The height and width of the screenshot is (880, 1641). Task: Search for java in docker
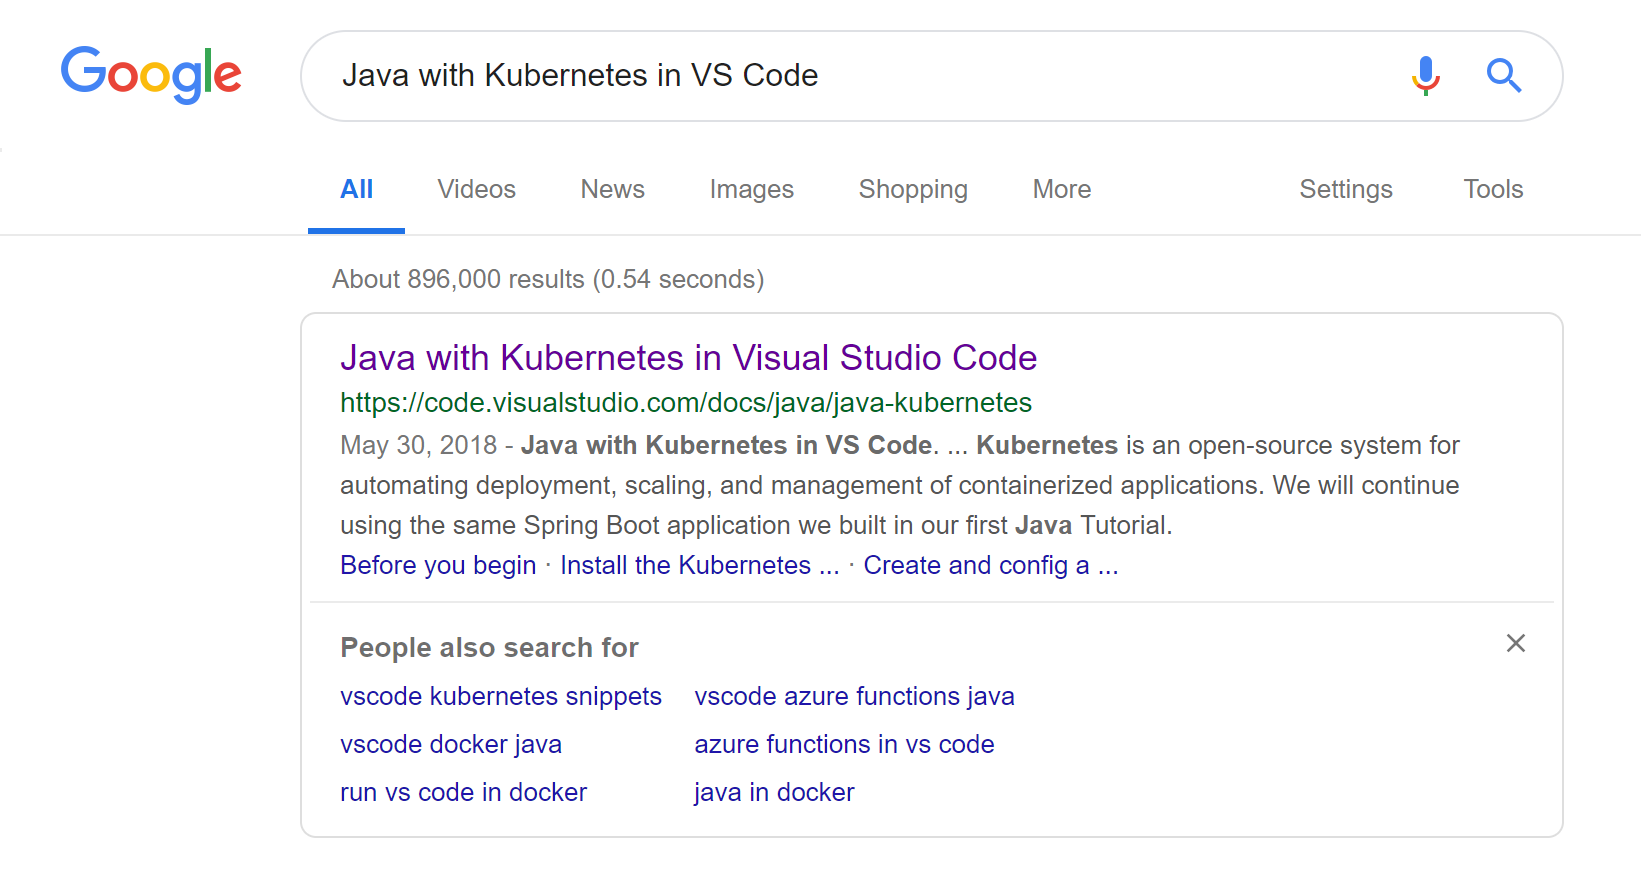[774, 792]
